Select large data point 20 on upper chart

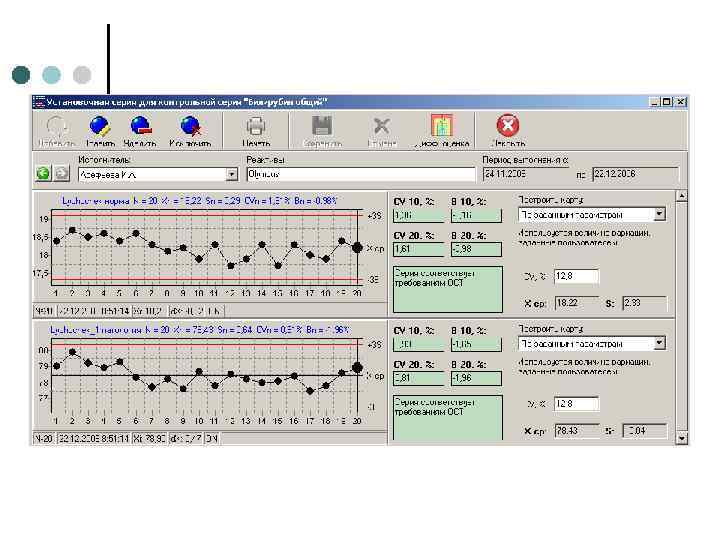click(357, 247)
